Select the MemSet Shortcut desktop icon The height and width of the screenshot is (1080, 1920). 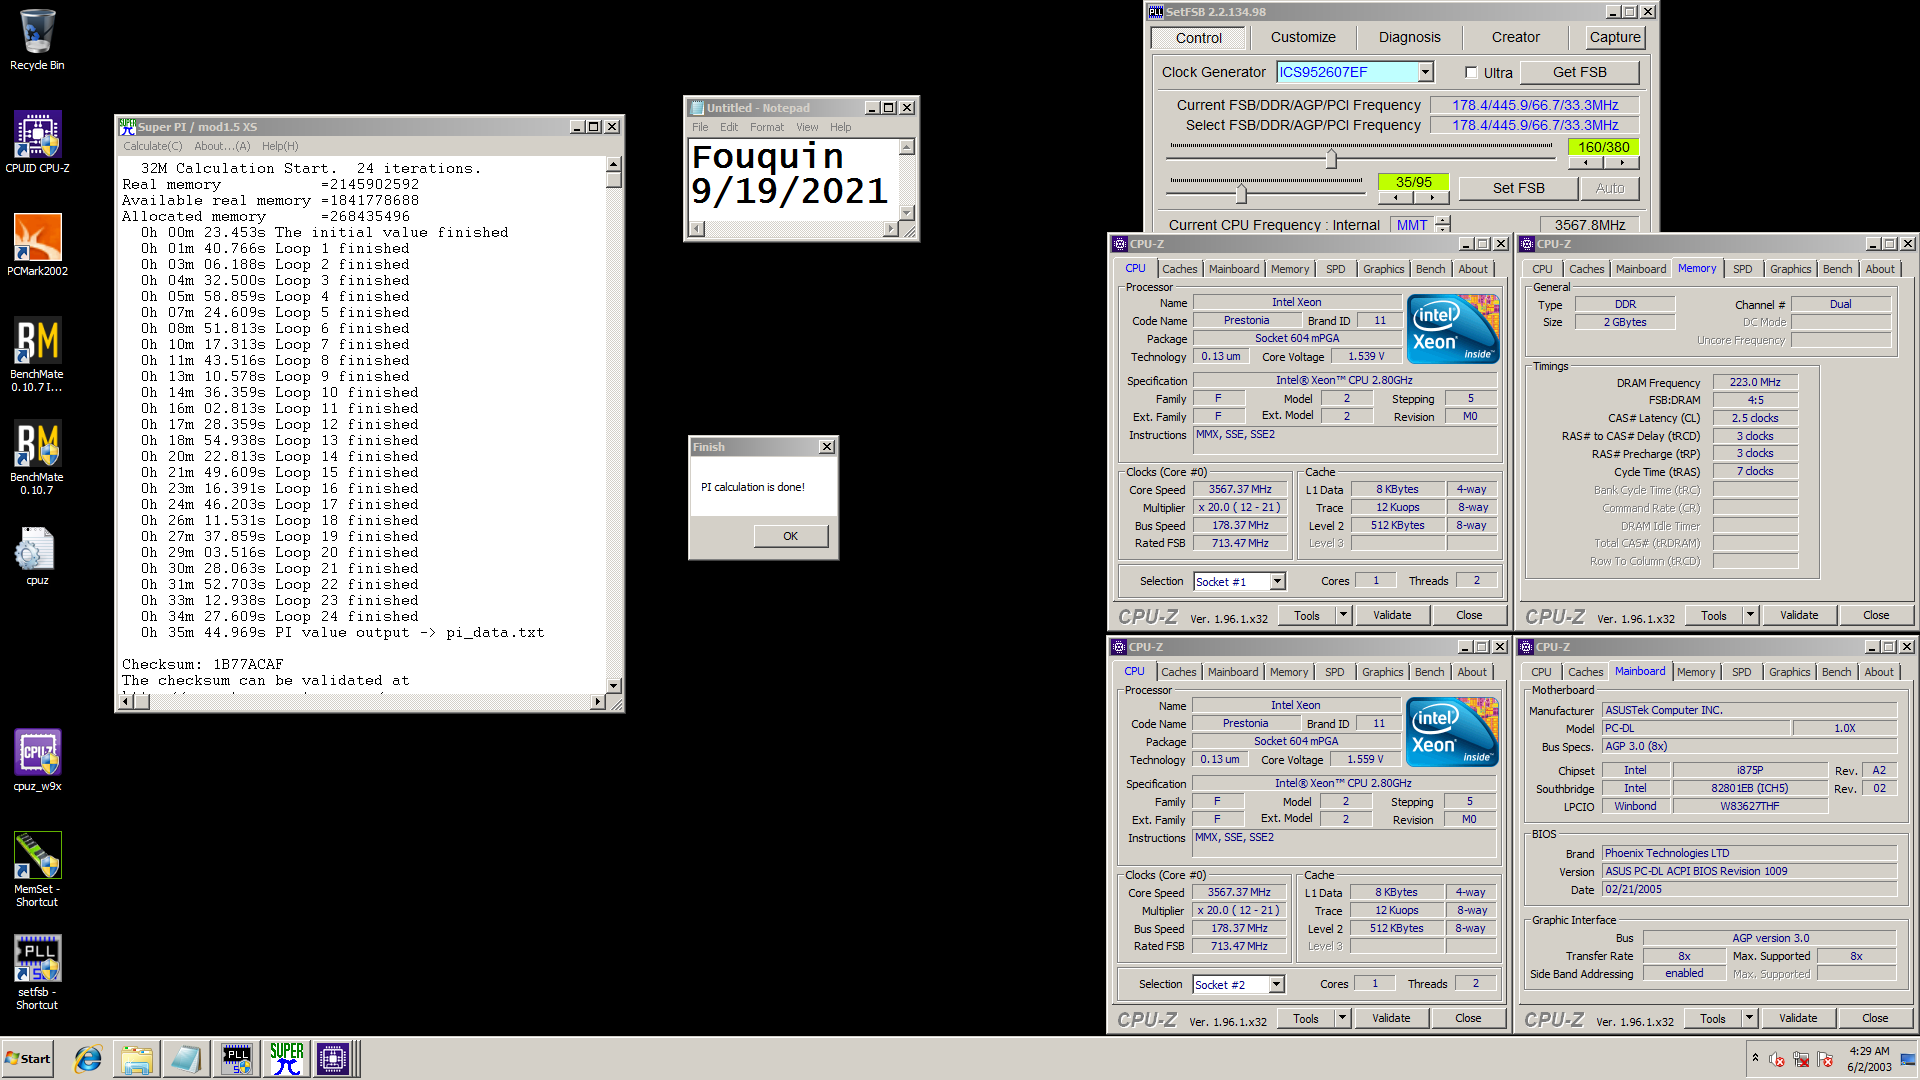[37, 870]
